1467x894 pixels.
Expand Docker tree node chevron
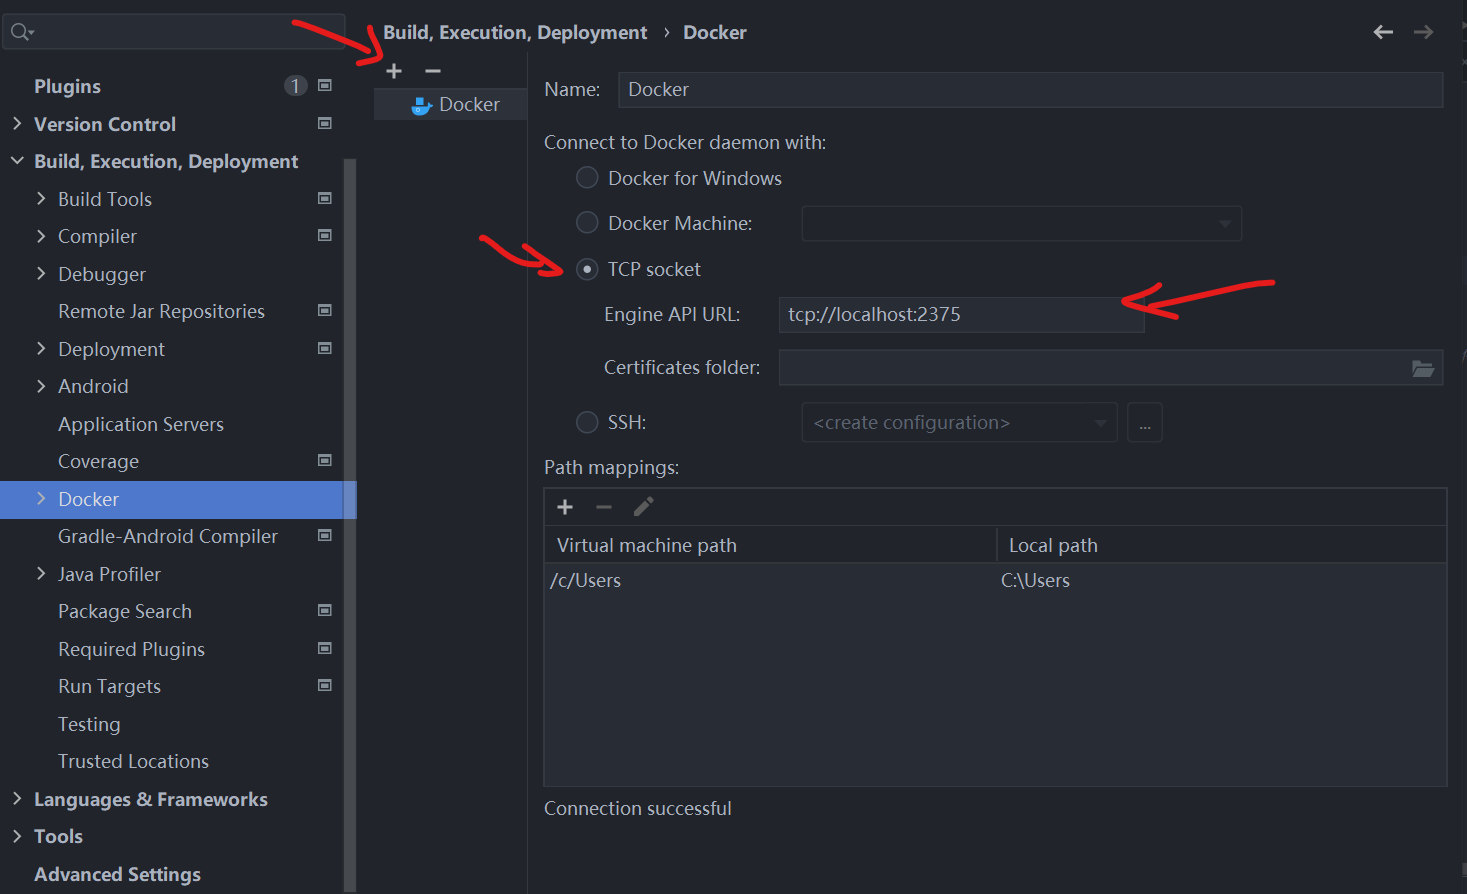(x=41, y=498)
